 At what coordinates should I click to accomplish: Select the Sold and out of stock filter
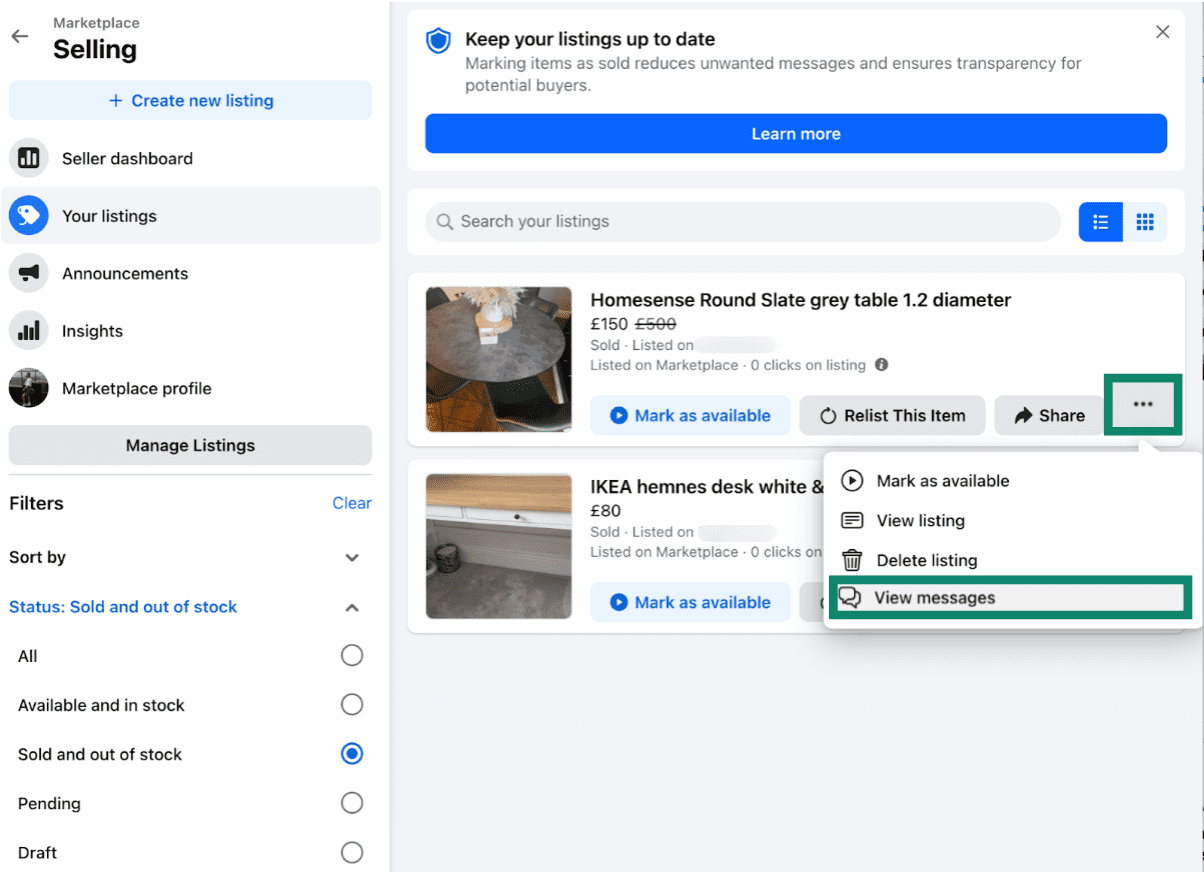point(352,754)
